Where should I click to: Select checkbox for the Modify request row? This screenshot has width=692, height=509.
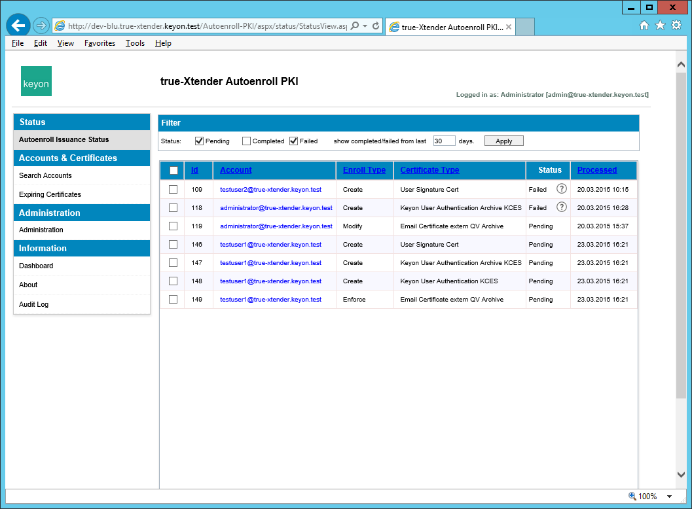(x=173, y=226)
